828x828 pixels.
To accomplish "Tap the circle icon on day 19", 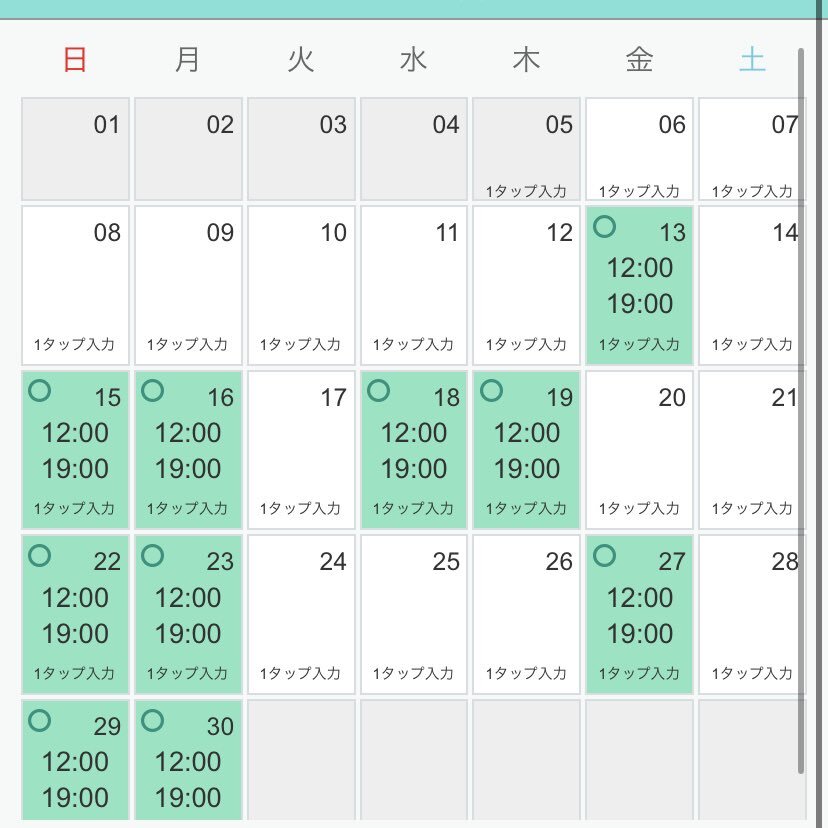I will tap(492, 391).
